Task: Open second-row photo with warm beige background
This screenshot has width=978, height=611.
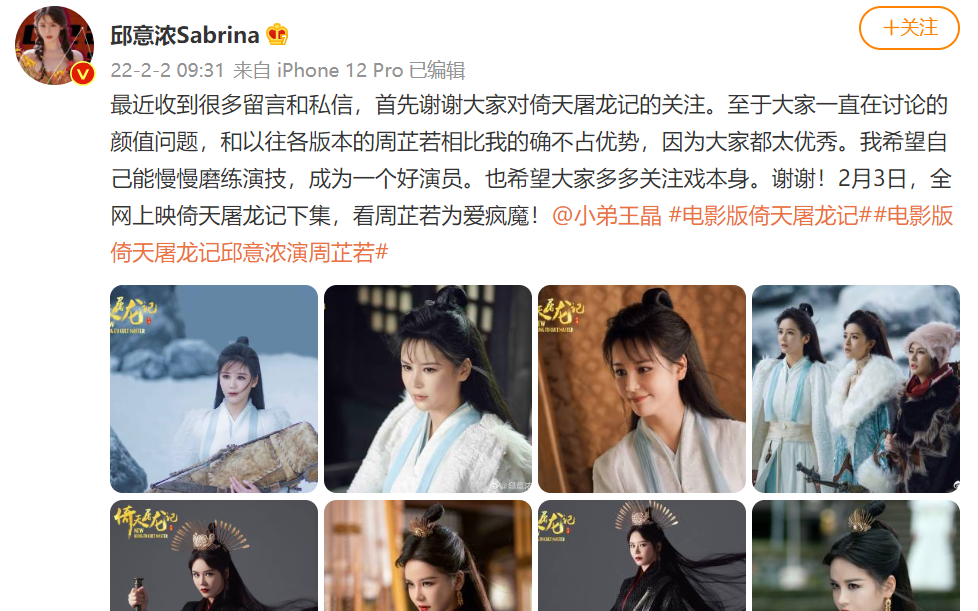Action: click(x=428, y=556)
